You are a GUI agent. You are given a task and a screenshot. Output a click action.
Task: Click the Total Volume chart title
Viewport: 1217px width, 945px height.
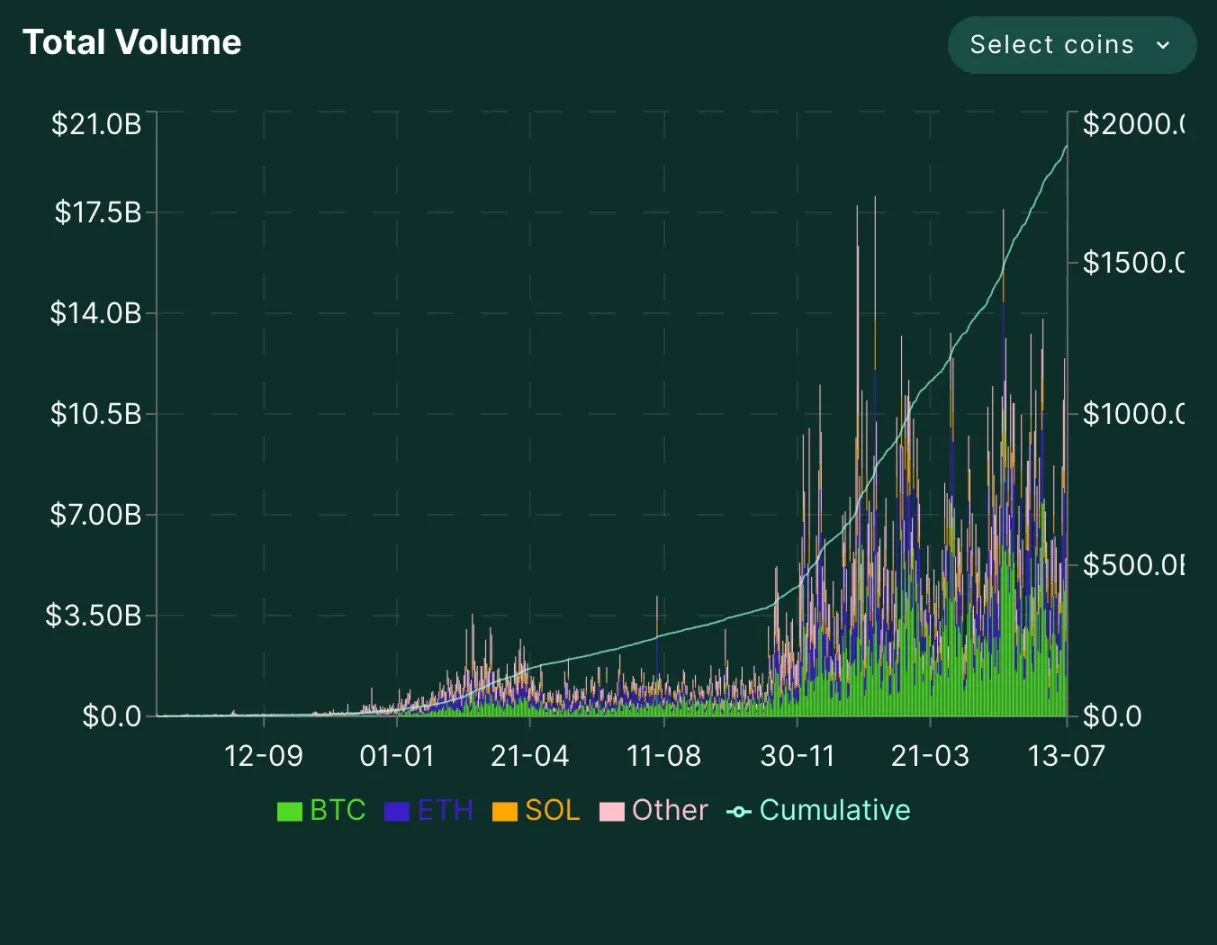pos(132,42)
